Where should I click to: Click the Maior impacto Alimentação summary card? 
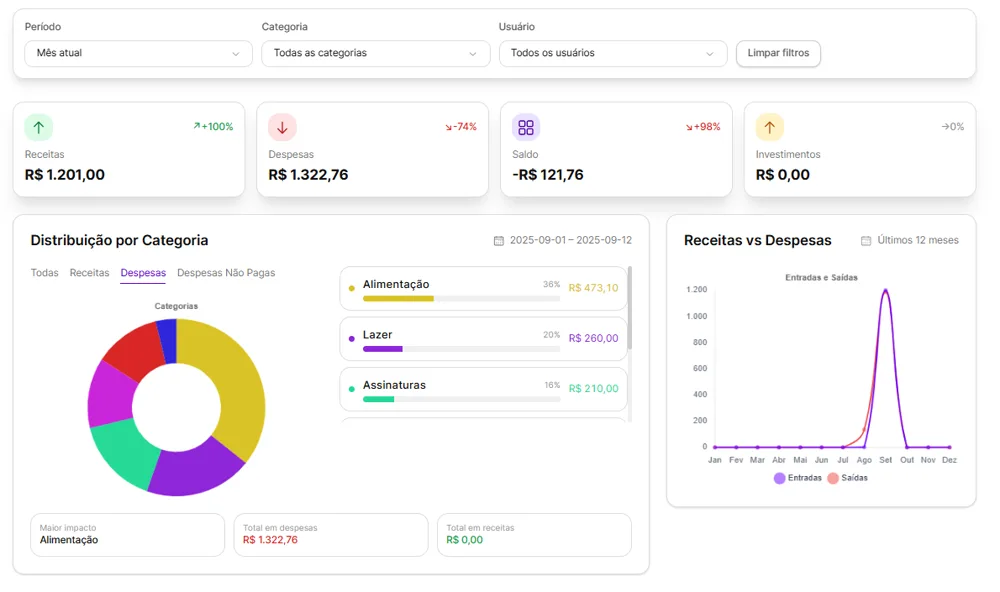coord(128,535)
